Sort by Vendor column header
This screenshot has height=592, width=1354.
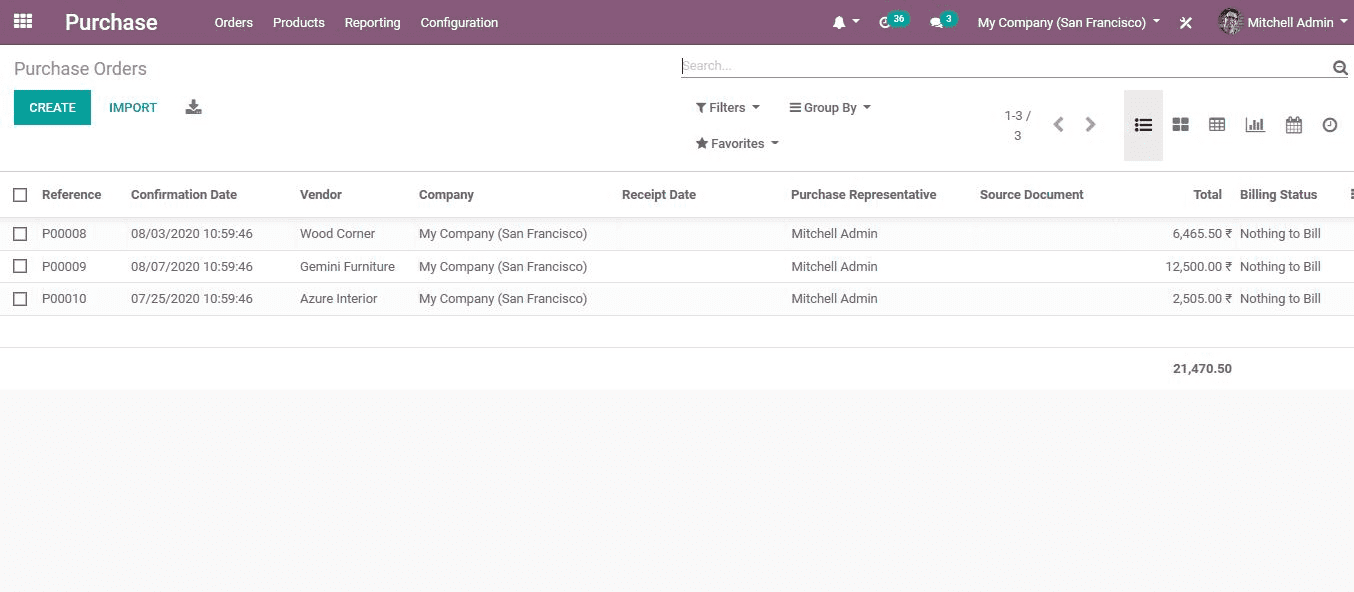(321, 194)
